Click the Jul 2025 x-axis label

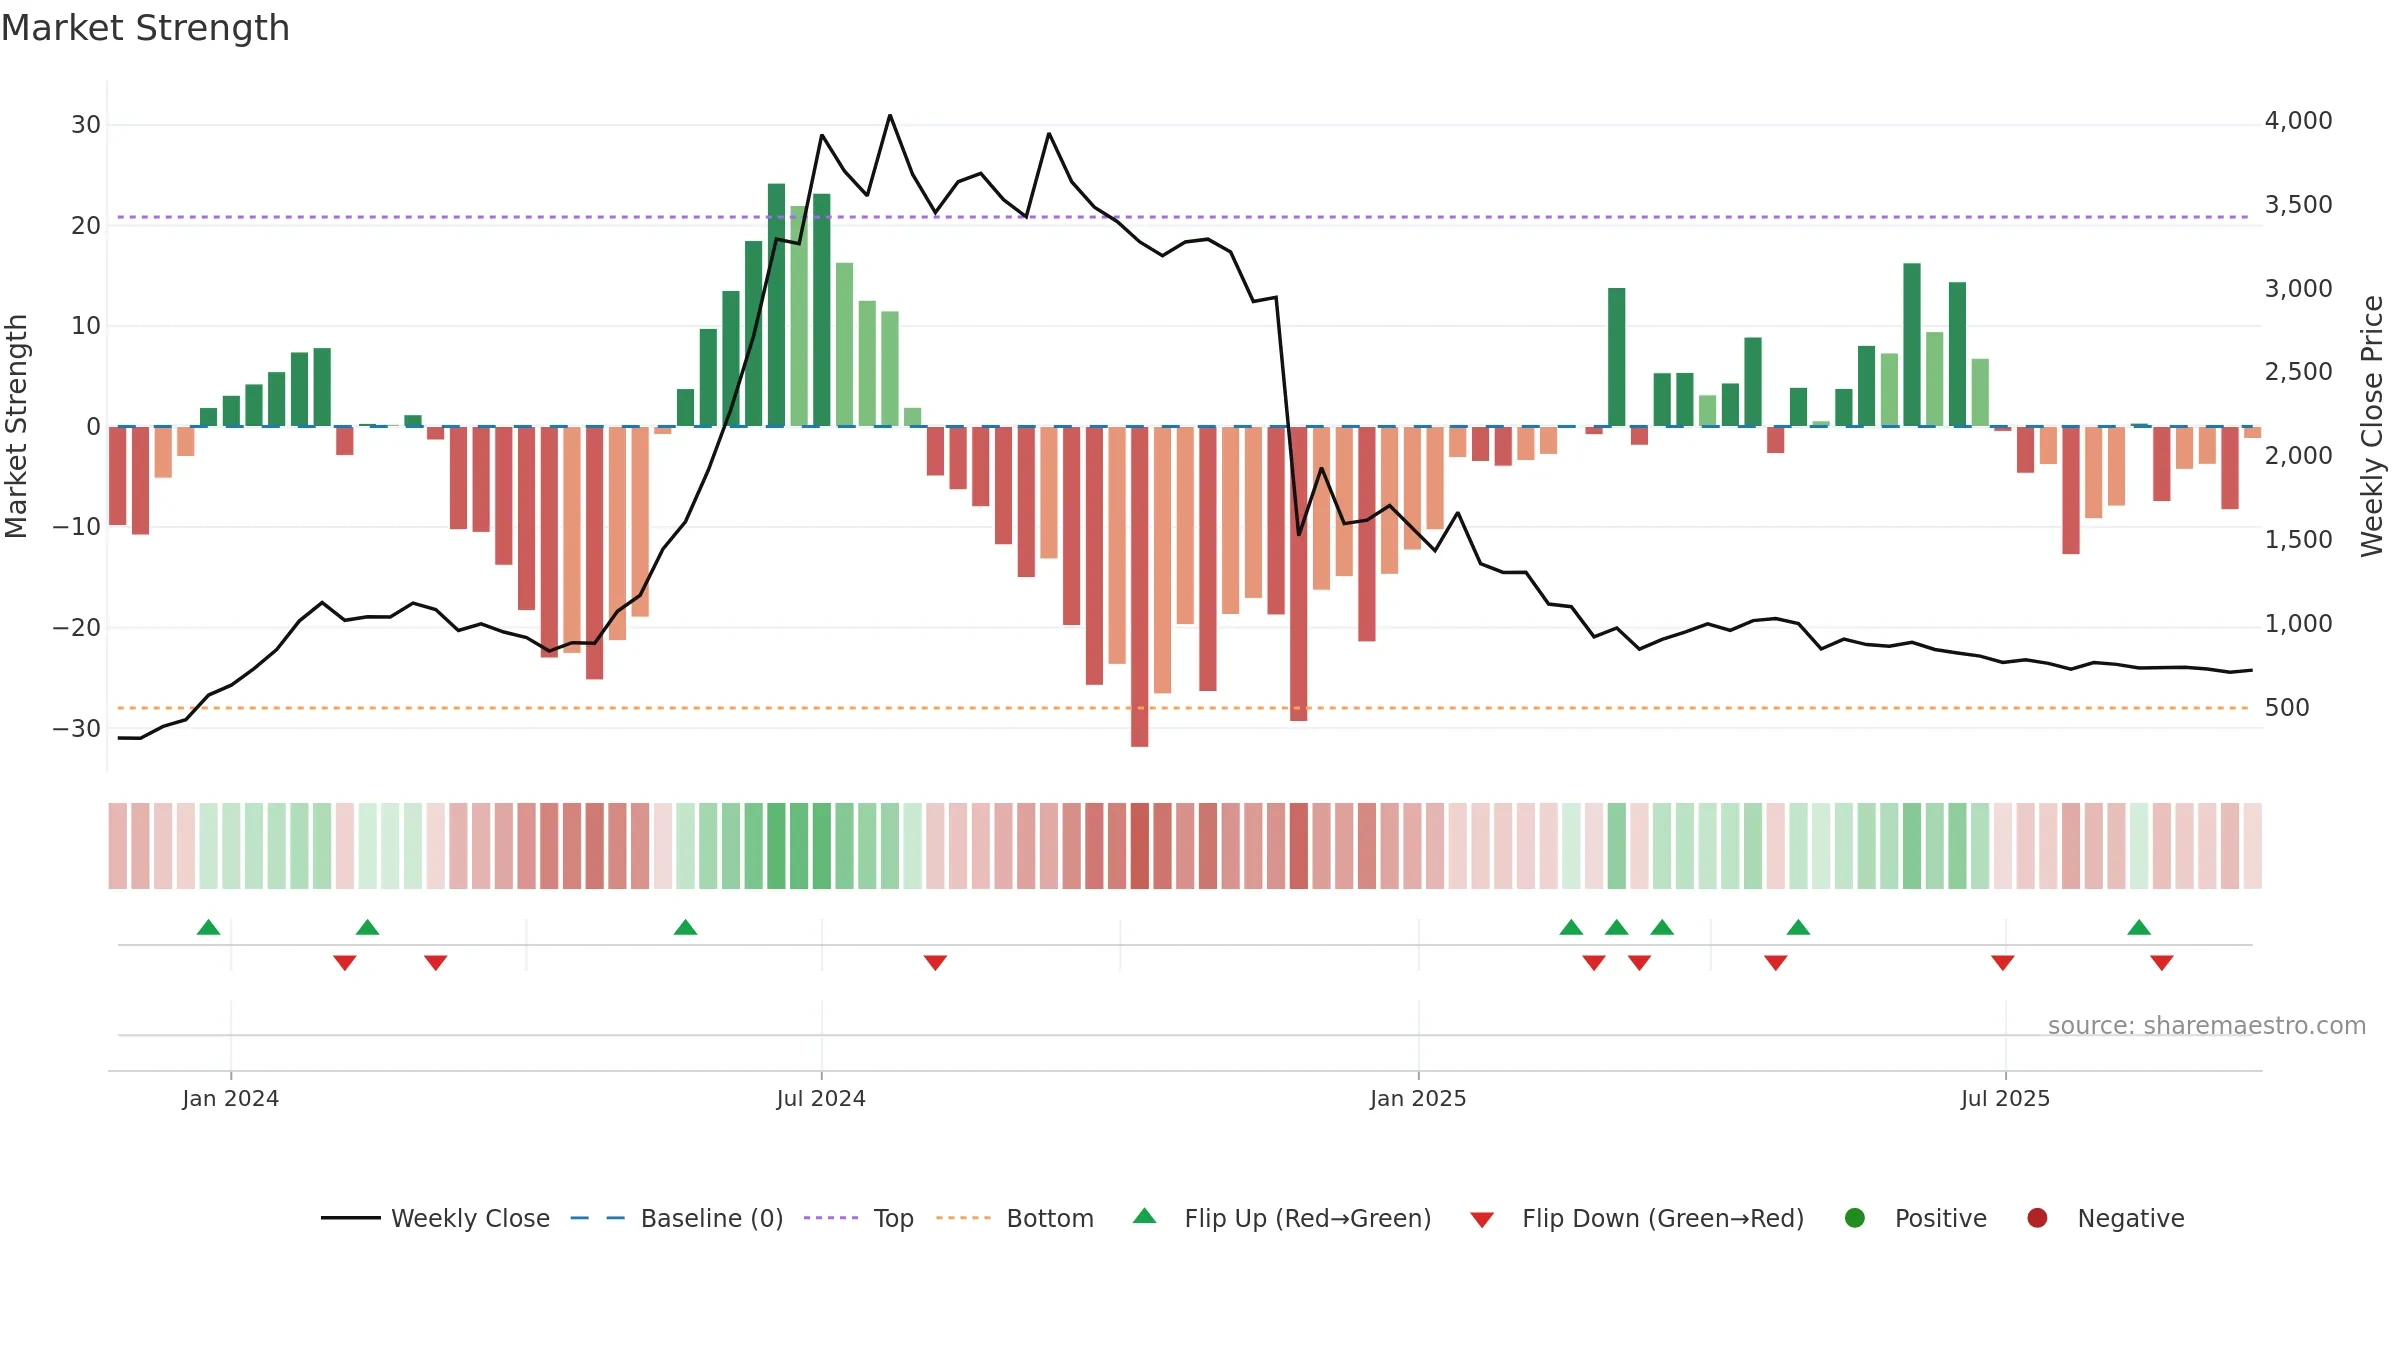click(2005, 1099)
